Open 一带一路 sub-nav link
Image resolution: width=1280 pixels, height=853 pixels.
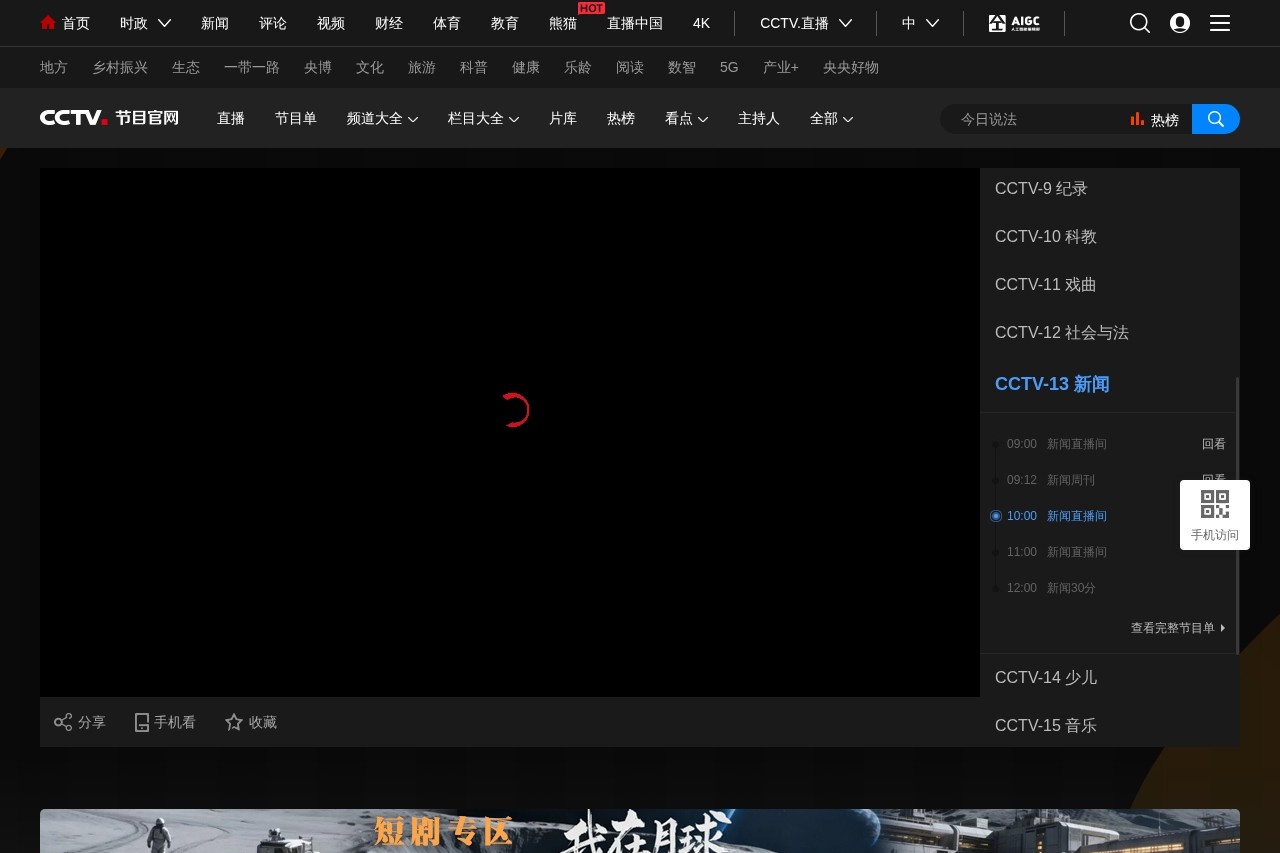[252, 67]
